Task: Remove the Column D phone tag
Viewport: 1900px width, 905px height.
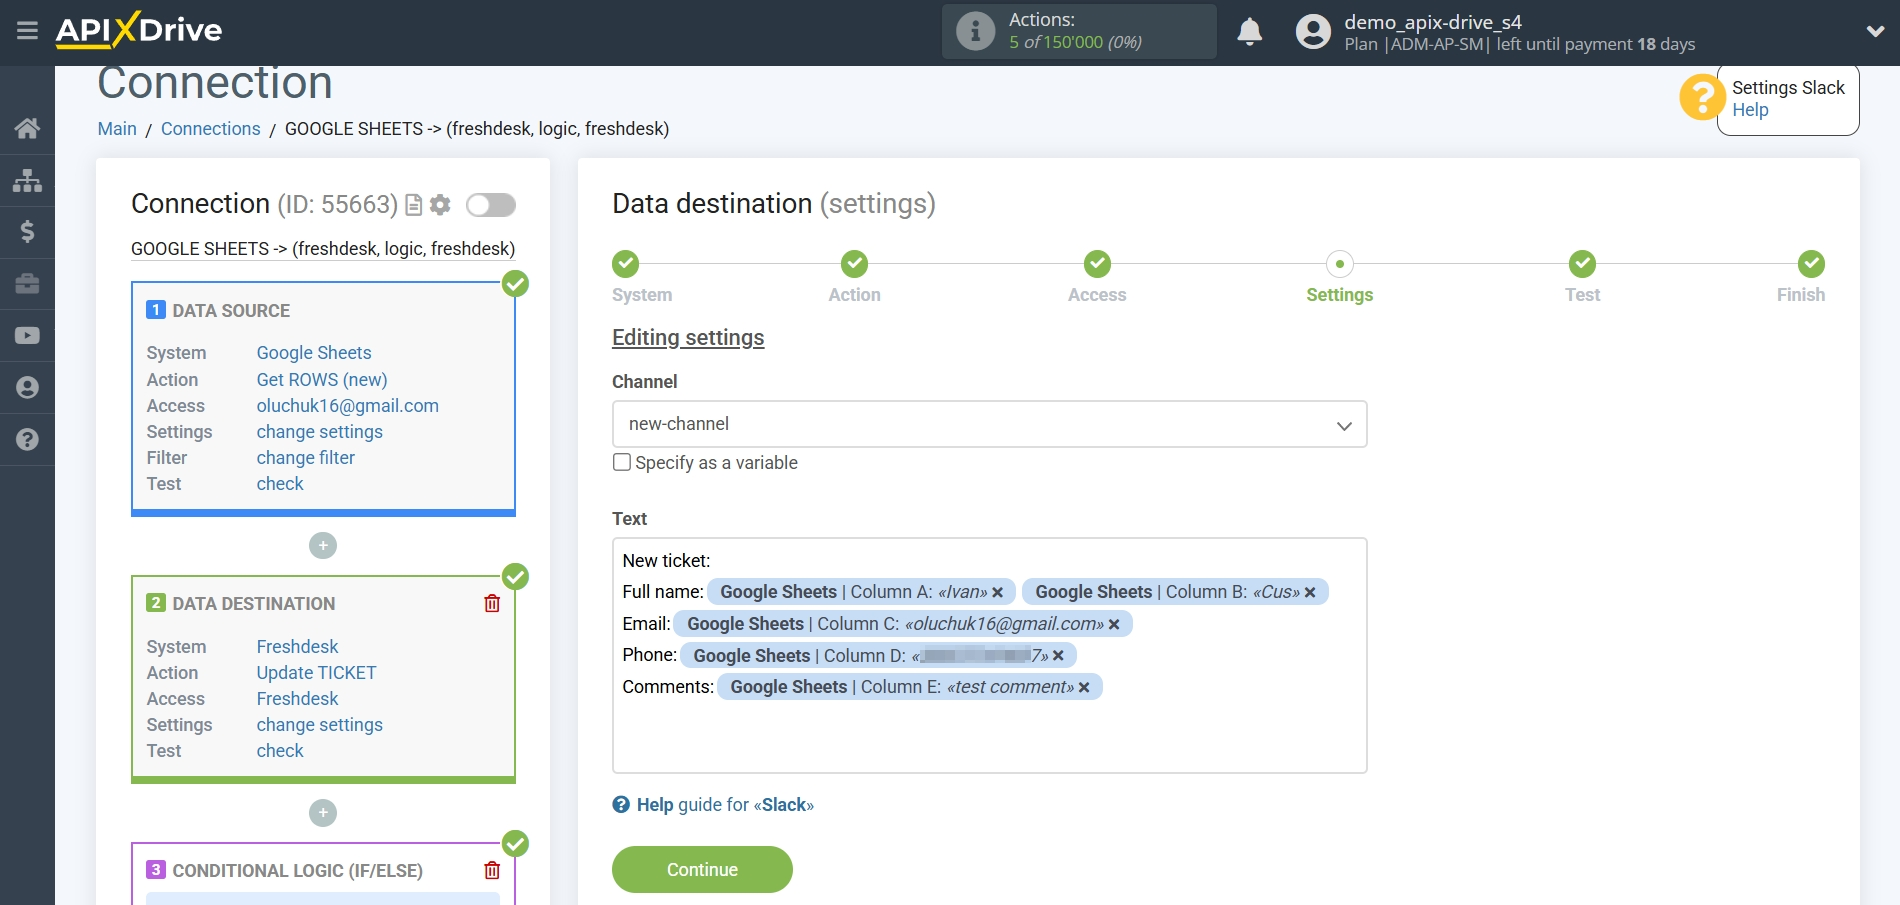Action: tap(1058, 656)
